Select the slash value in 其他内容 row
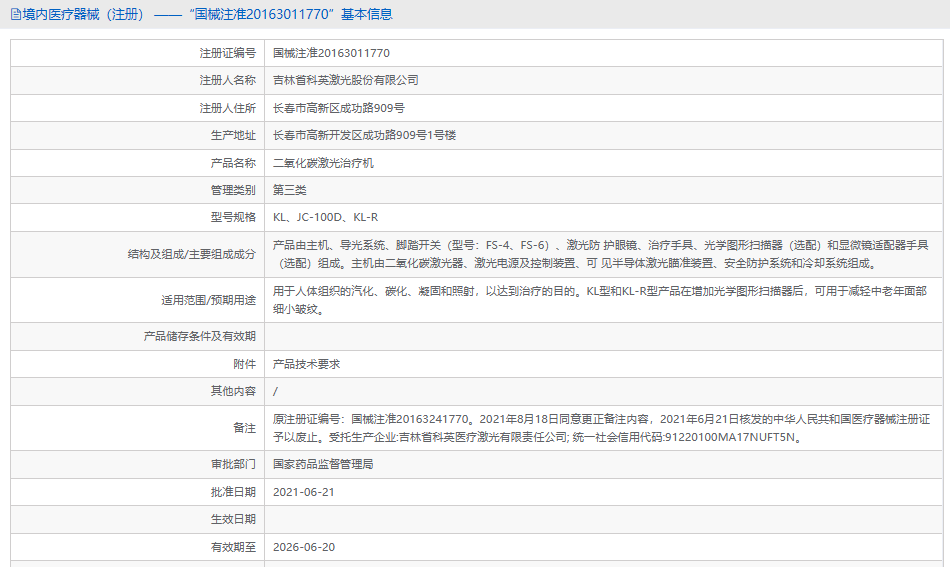Image resolution: width=950 pixels, height=567 pixels. [x=276, y=391]
